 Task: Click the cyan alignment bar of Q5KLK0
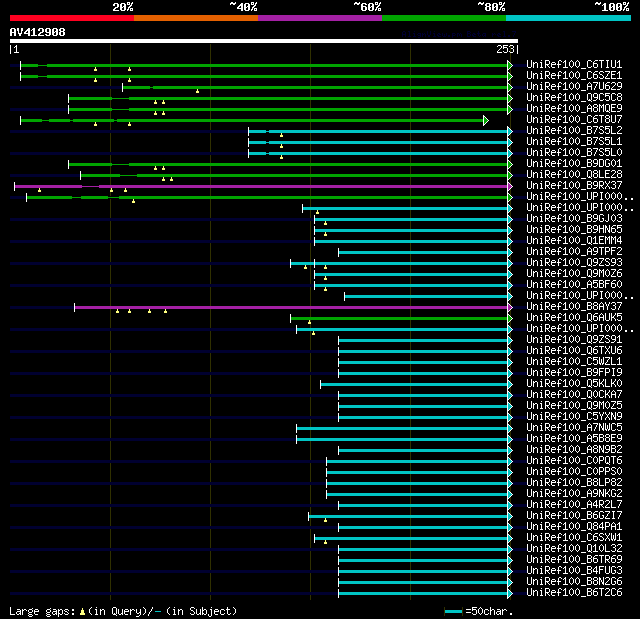(x=414, y=384)
